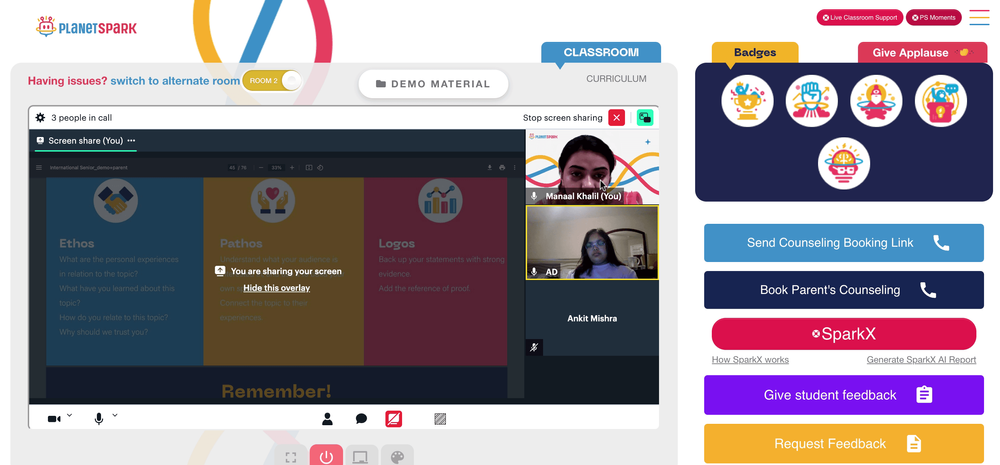
Task: Award the trophy star badge
Action: click(x=747, y=101)
